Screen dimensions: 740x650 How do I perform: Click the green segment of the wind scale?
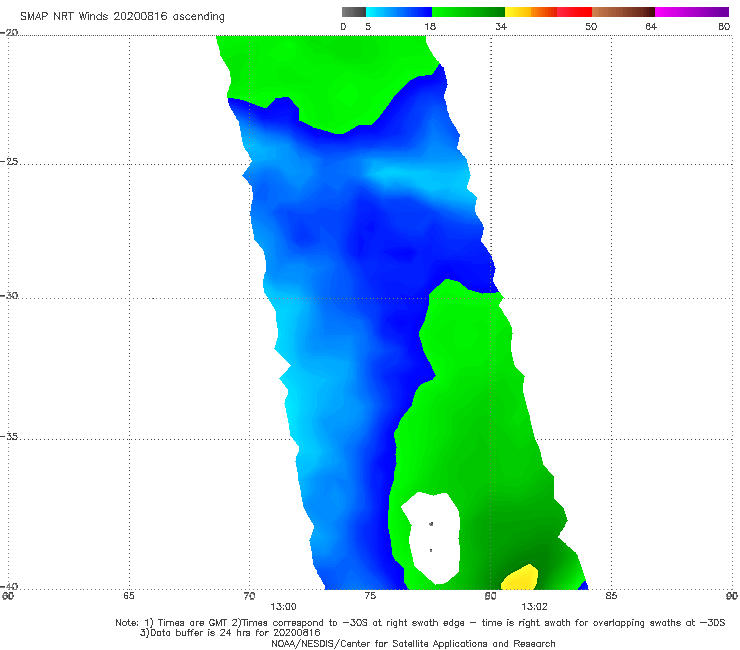coord(468,12)
